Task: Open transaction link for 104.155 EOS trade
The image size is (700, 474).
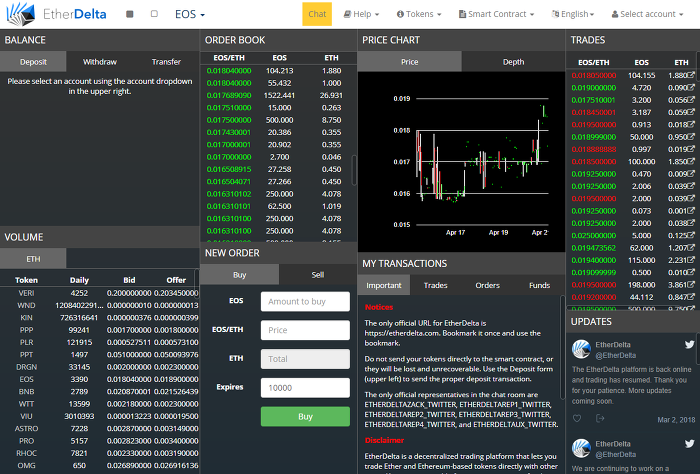Action: pyautogui.click(x=691, y=75)
